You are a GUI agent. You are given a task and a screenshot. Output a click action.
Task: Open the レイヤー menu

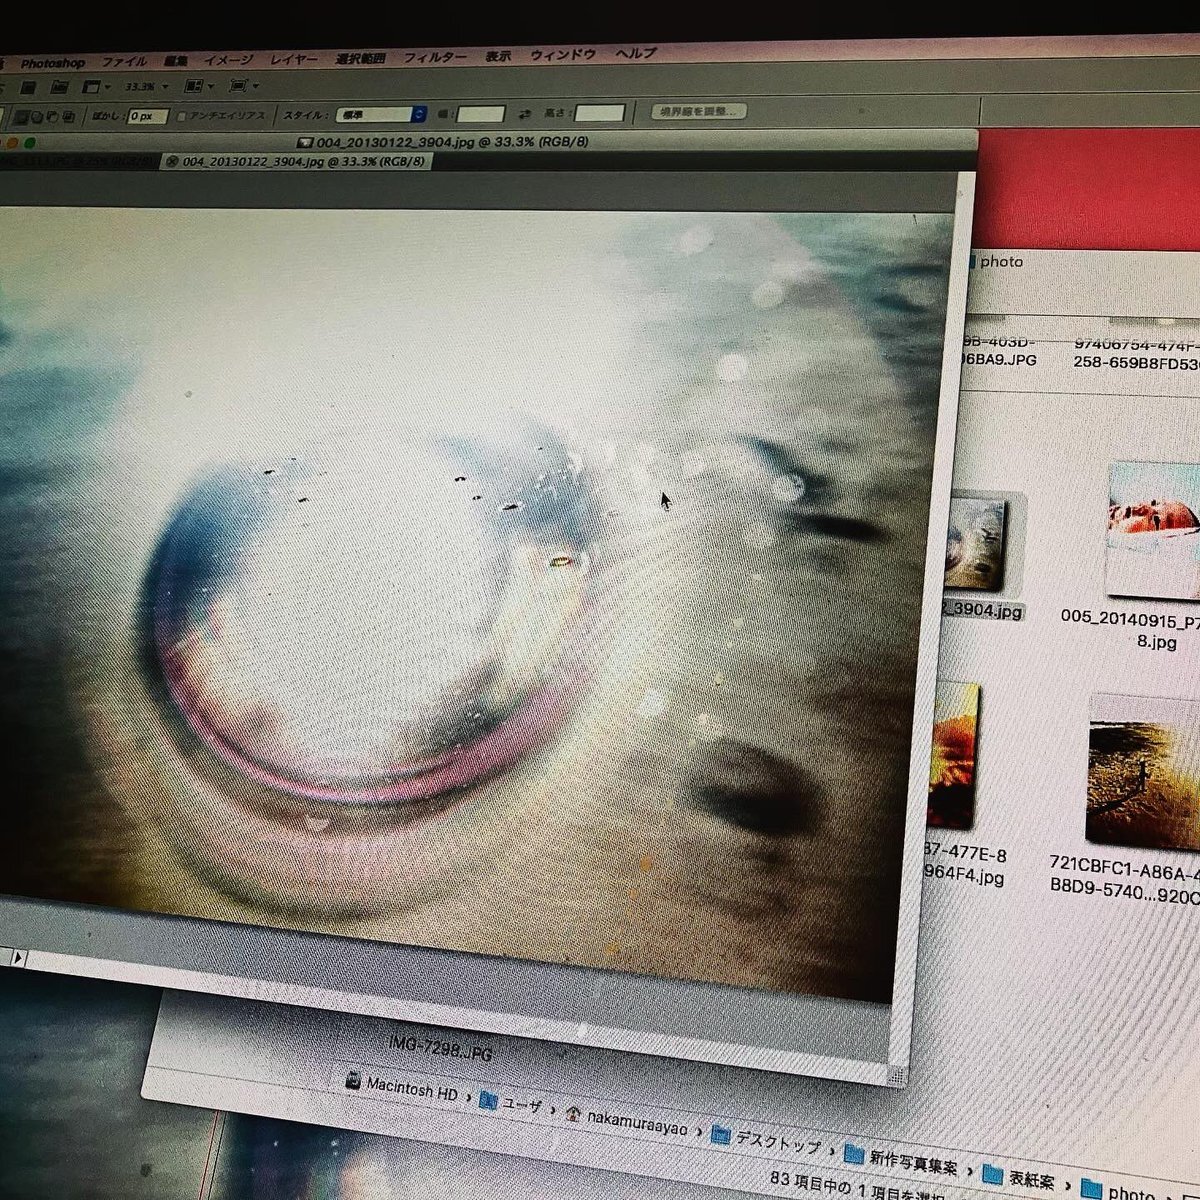click(x=294, y=60)
